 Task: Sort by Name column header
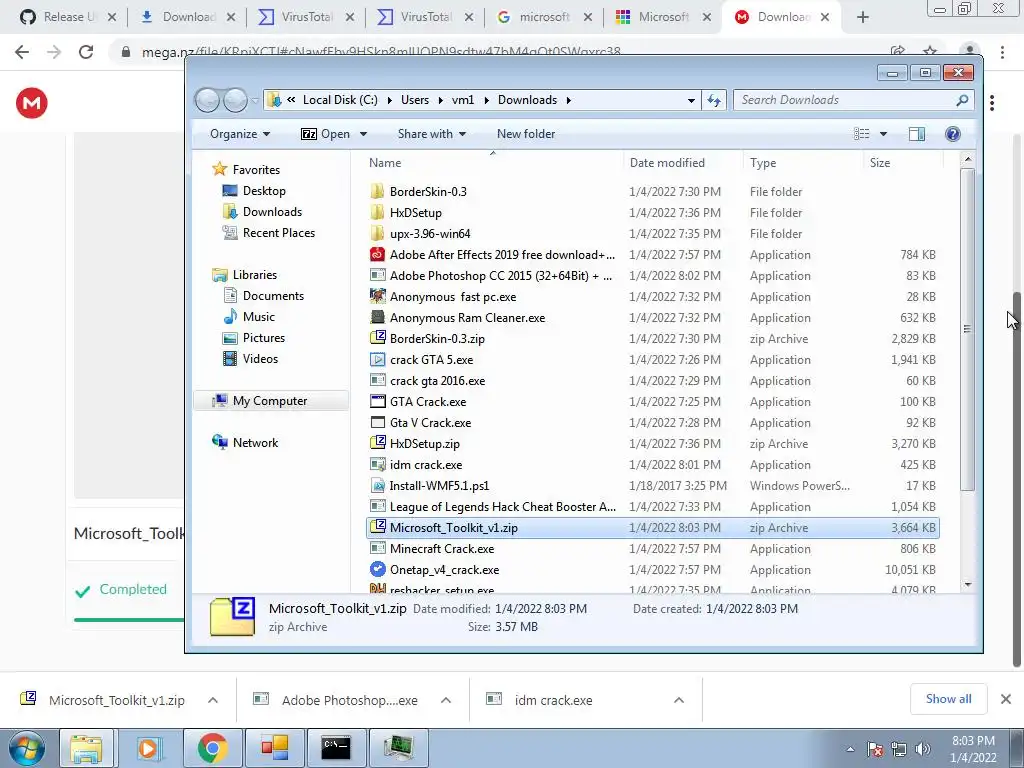point(385,163)
